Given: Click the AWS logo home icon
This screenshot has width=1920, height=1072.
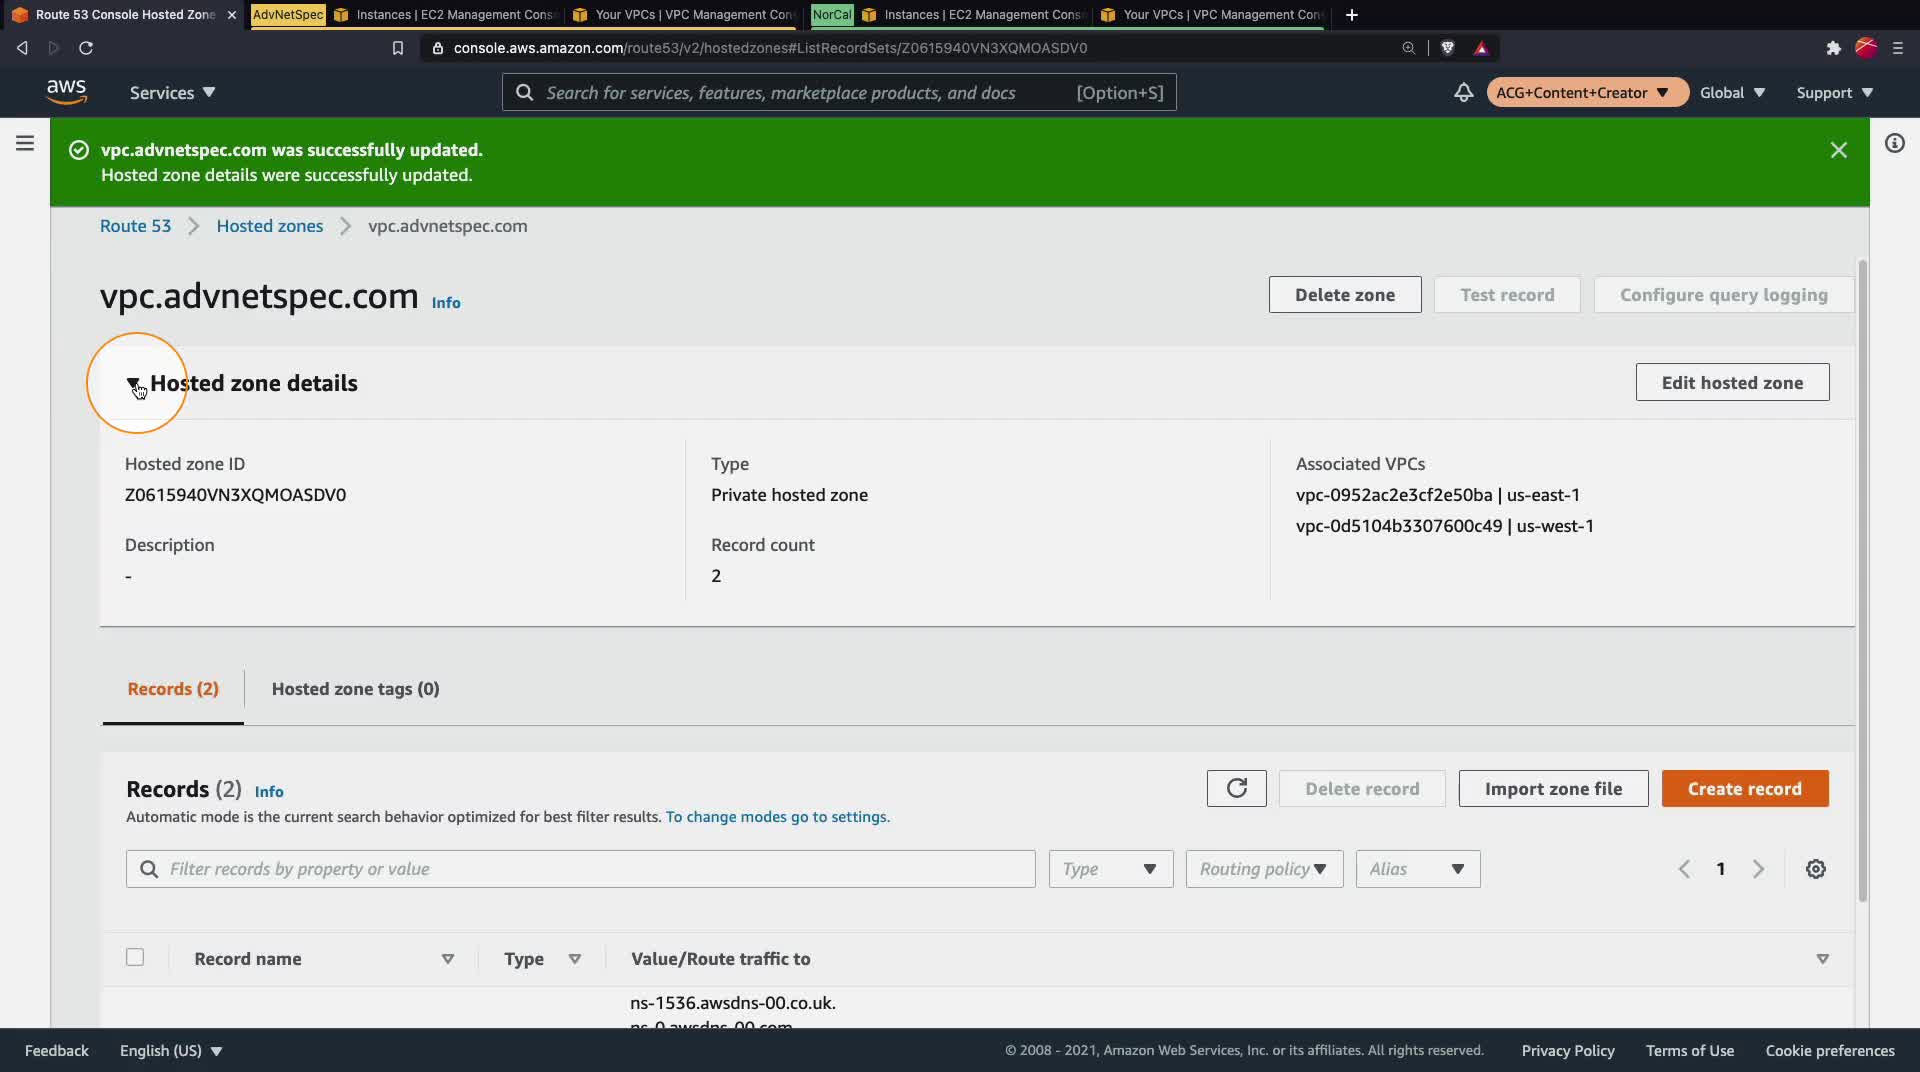Looking at the screenshot, I should coord(66,91).
